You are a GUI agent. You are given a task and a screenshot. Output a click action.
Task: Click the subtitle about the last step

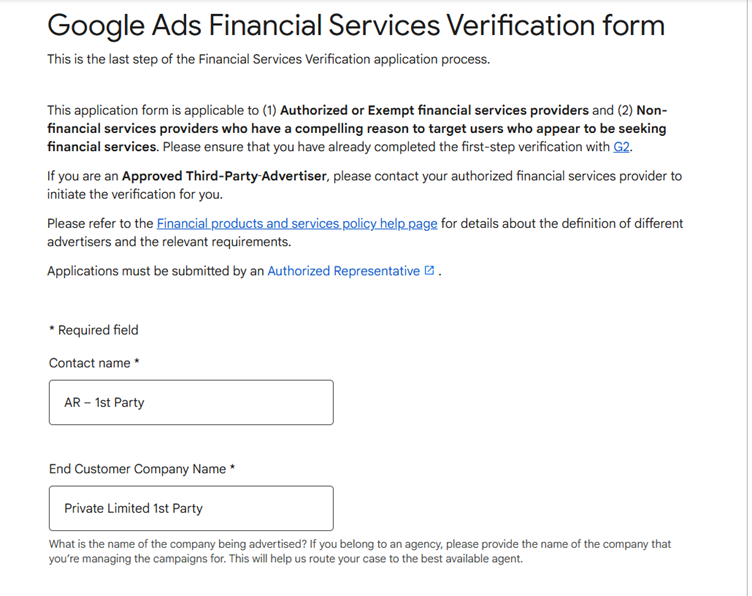[269, 59]
